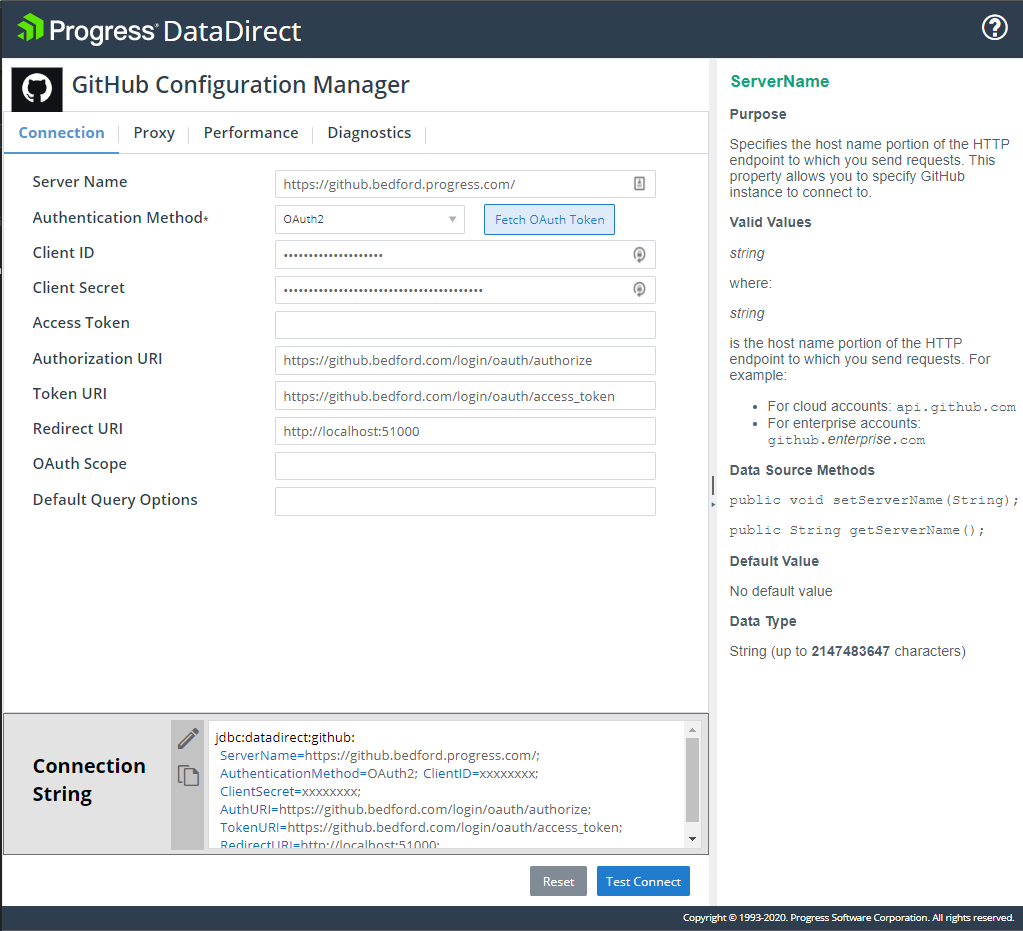Viewport: 1023px width, 931px height.
Task: Click the ServerName help heading
Action: (x=780, y=82)
